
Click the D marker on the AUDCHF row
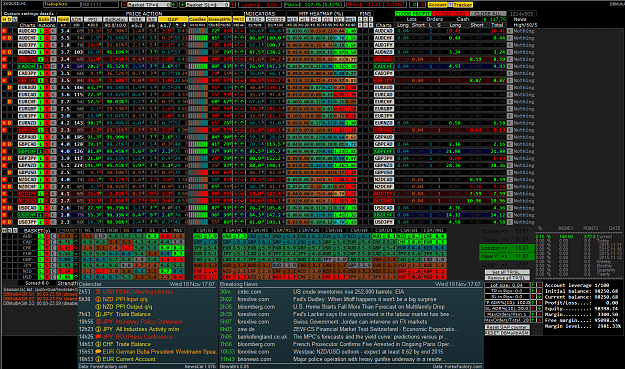[10, 38]
